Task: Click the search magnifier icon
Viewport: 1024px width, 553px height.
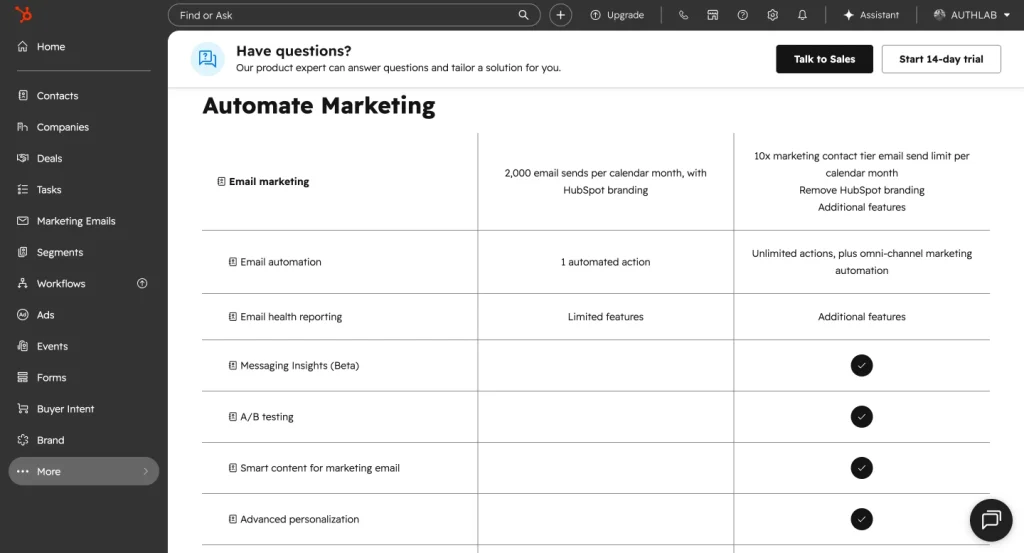Action: coord(523,15)
